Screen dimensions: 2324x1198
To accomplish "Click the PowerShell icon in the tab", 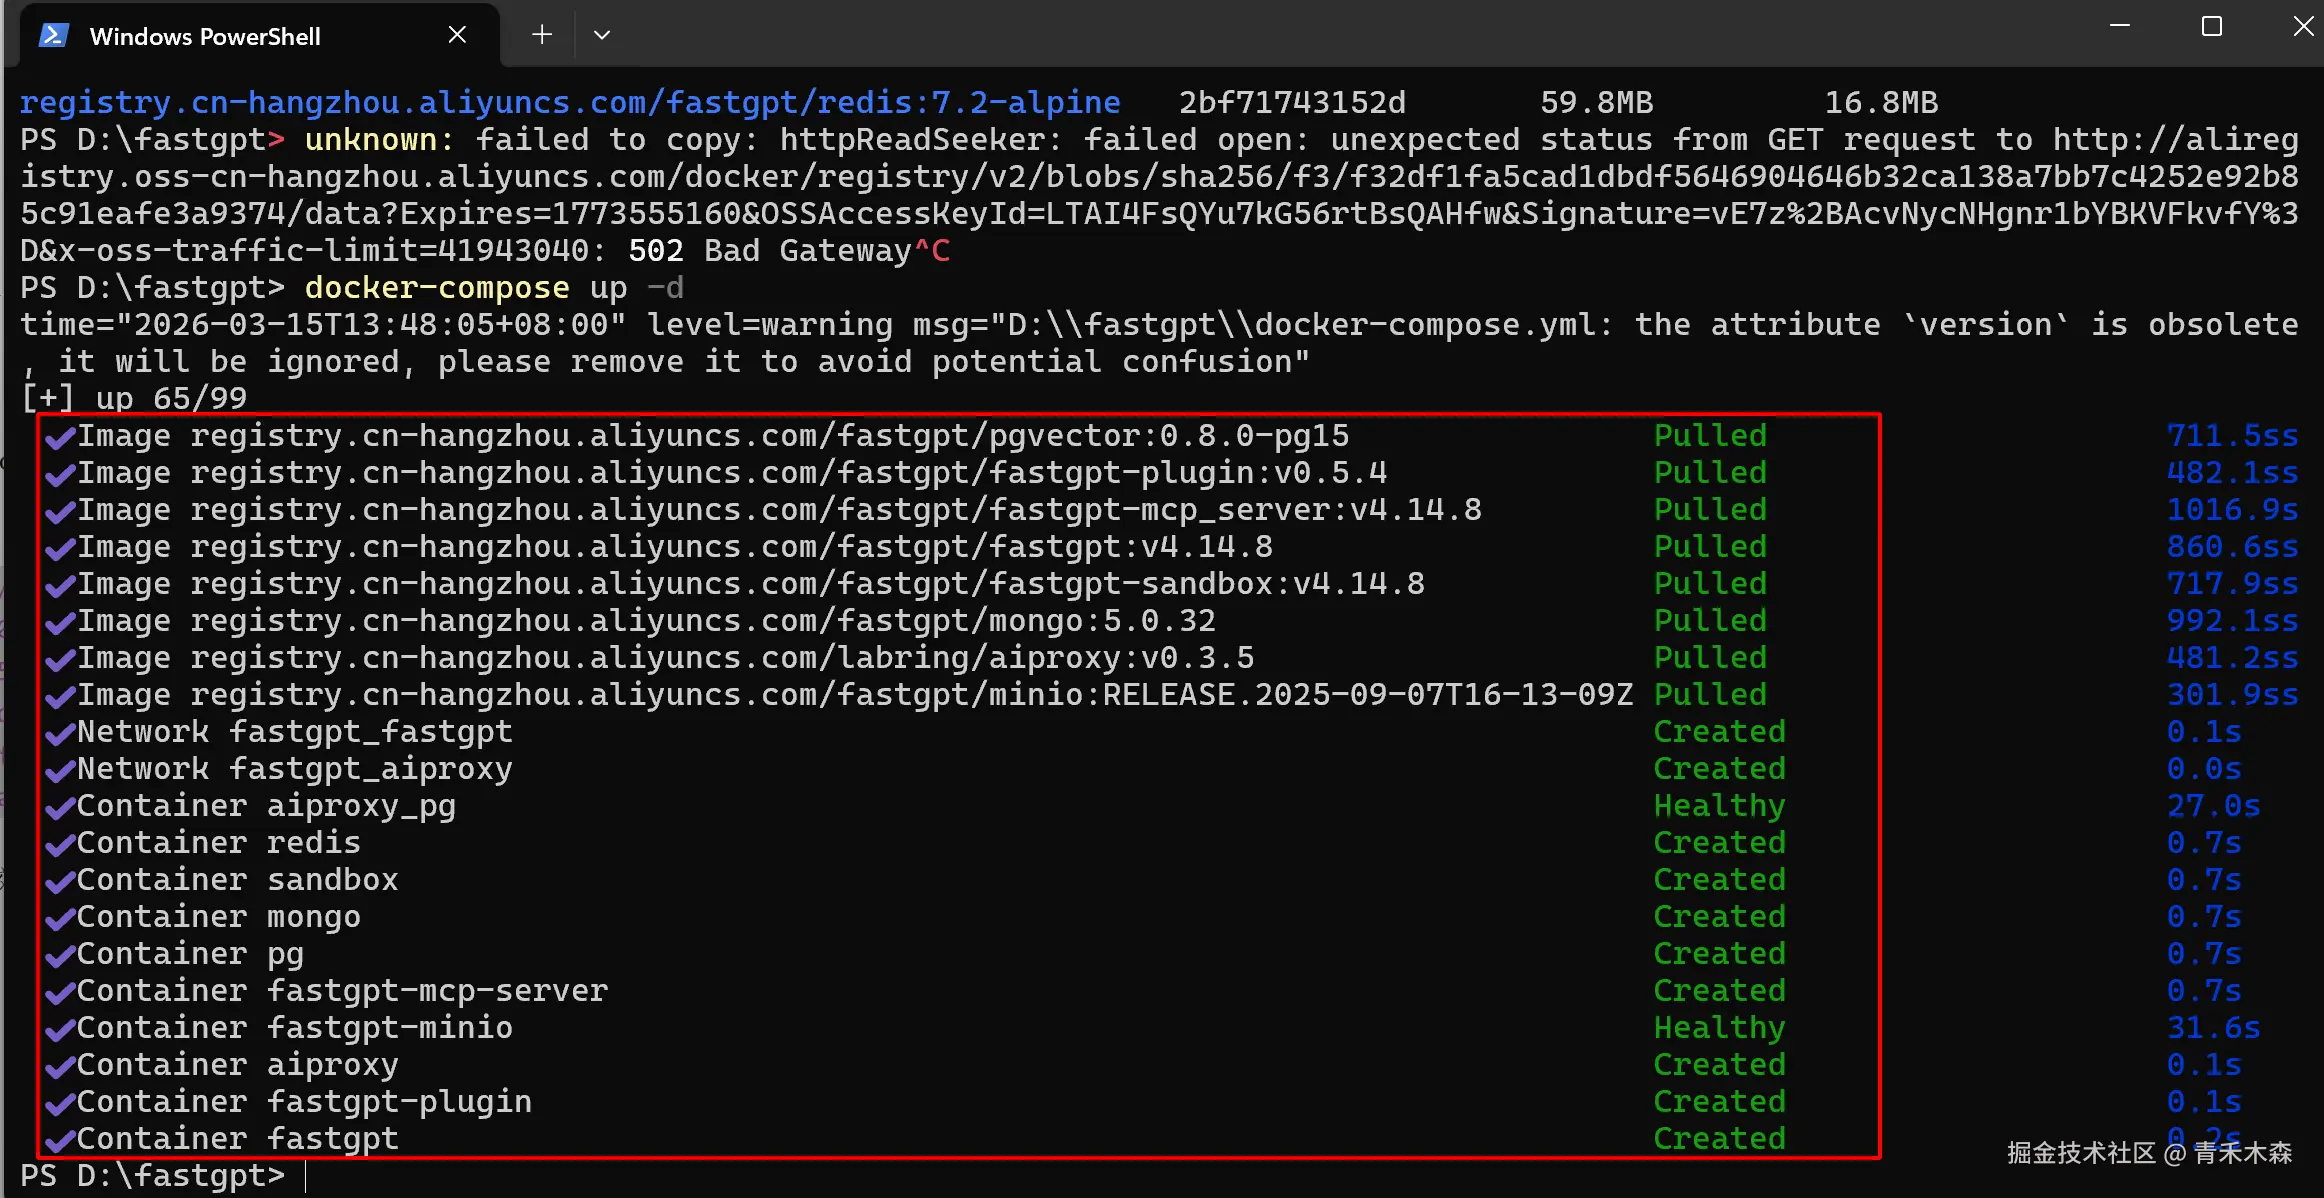I will pyautogui.click(x=53, y=36).
